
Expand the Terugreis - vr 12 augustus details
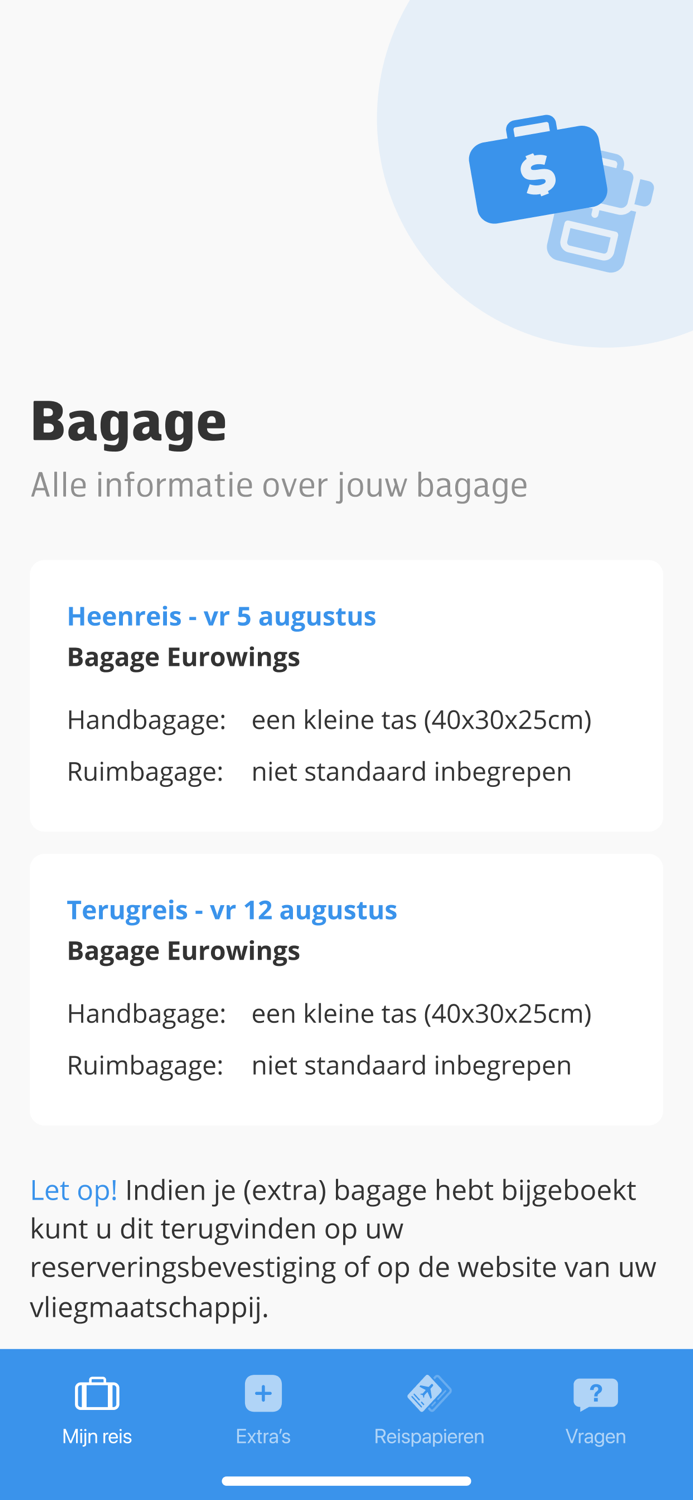pos(232,909)
